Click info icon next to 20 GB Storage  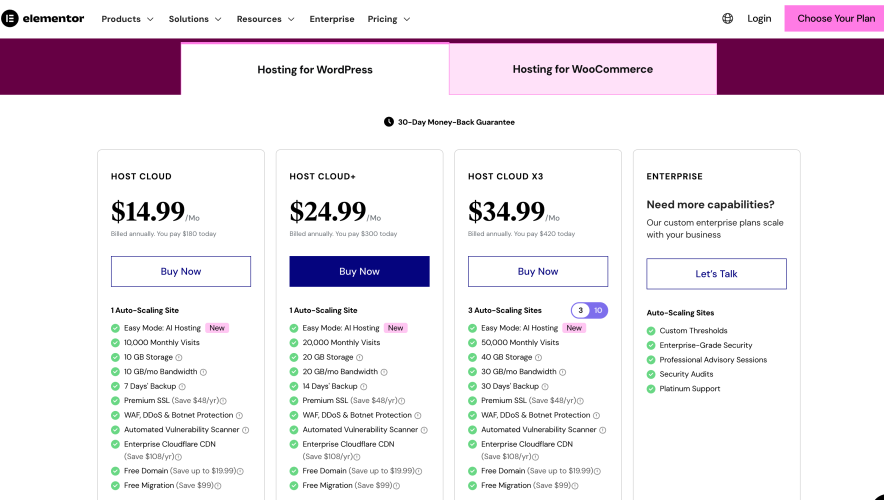pos(360,357)
